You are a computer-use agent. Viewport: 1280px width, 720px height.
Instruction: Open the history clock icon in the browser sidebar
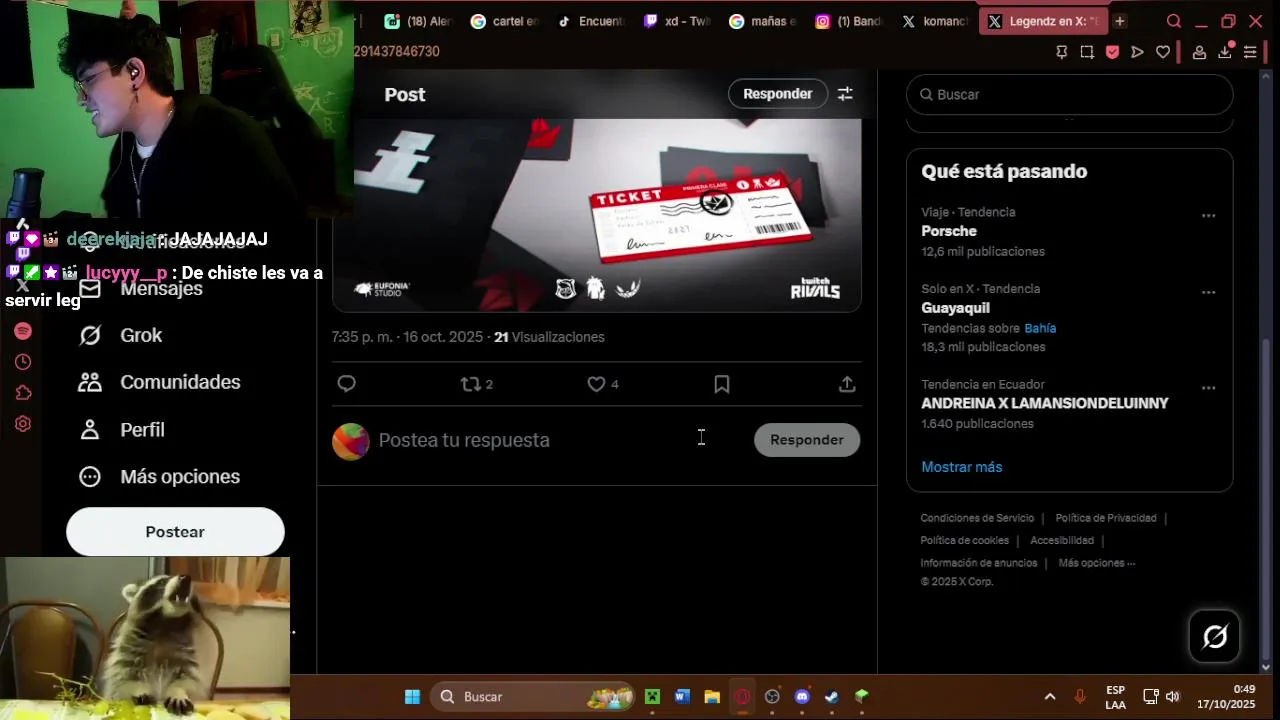[23, 362]
